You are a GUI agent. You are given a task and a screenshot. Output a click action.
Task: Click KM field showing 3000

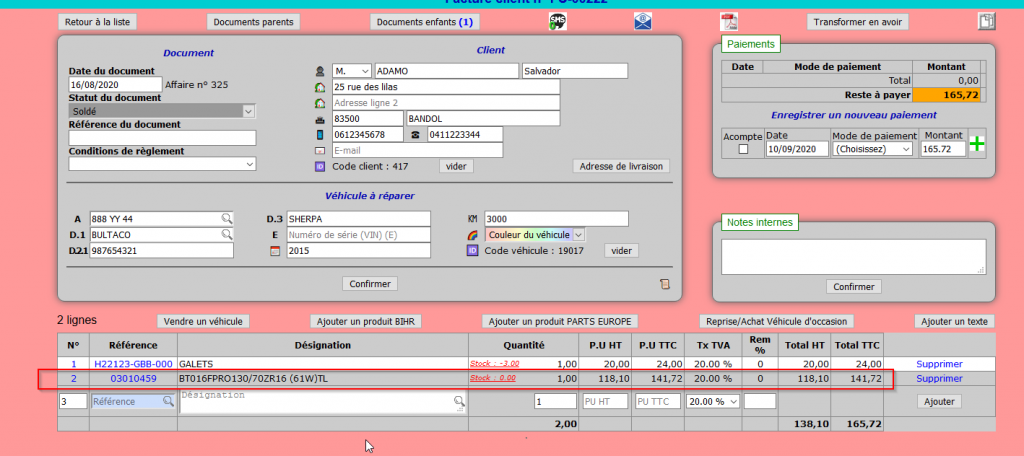555,218
